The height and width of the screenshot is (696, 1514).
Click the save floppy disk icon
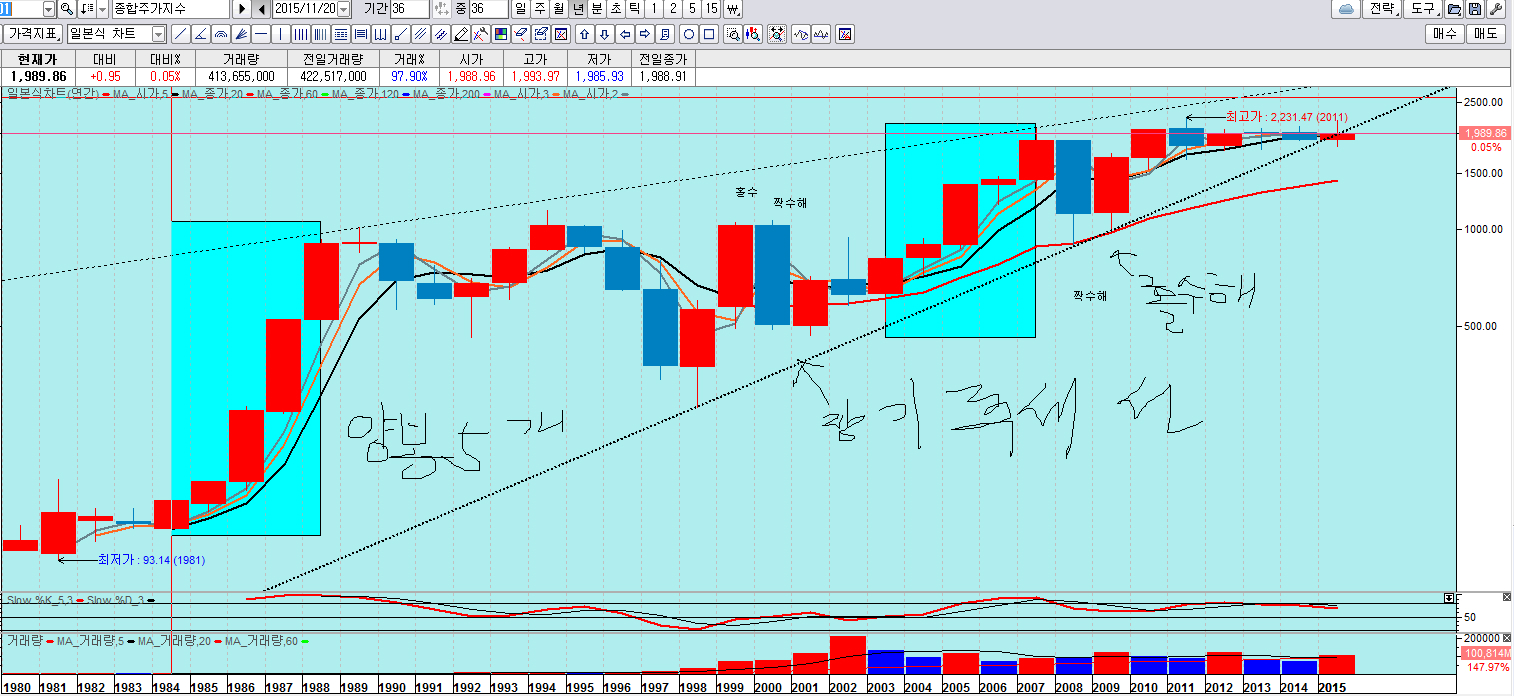[x=1475, y=9]
